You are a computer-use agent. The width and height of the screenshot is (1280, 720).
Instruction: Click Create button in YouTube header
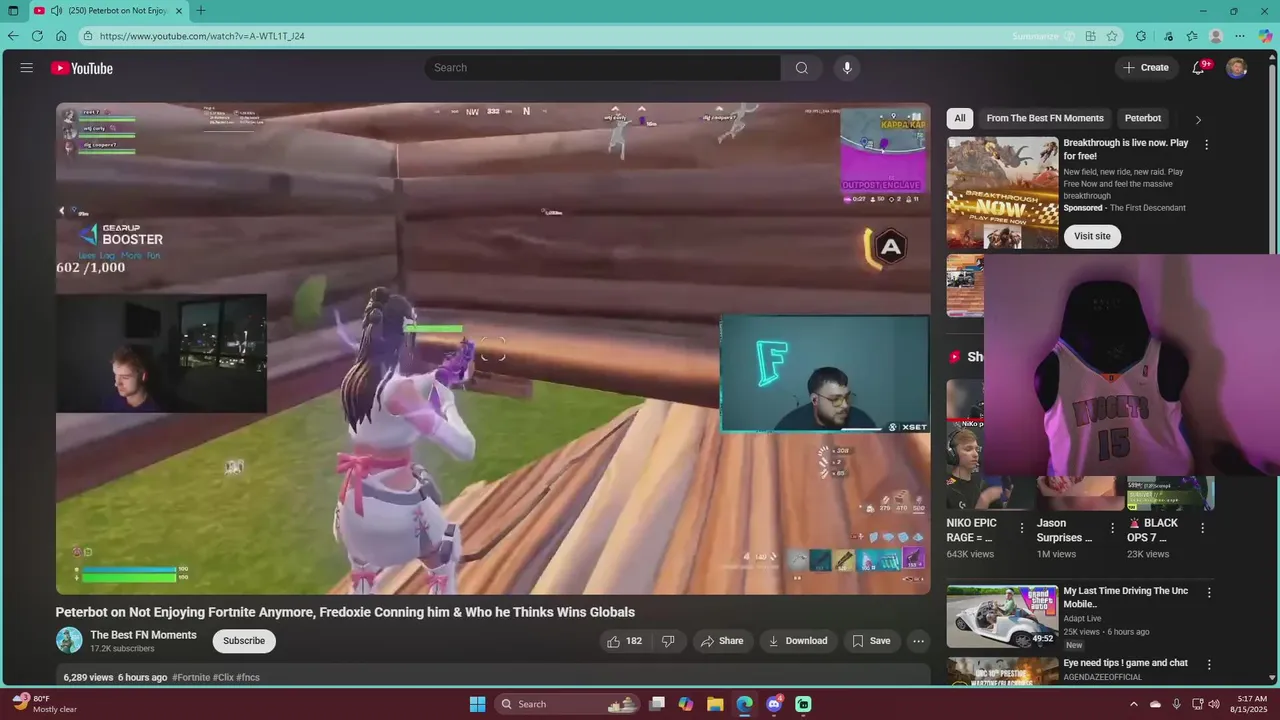tap(1146, 68)
